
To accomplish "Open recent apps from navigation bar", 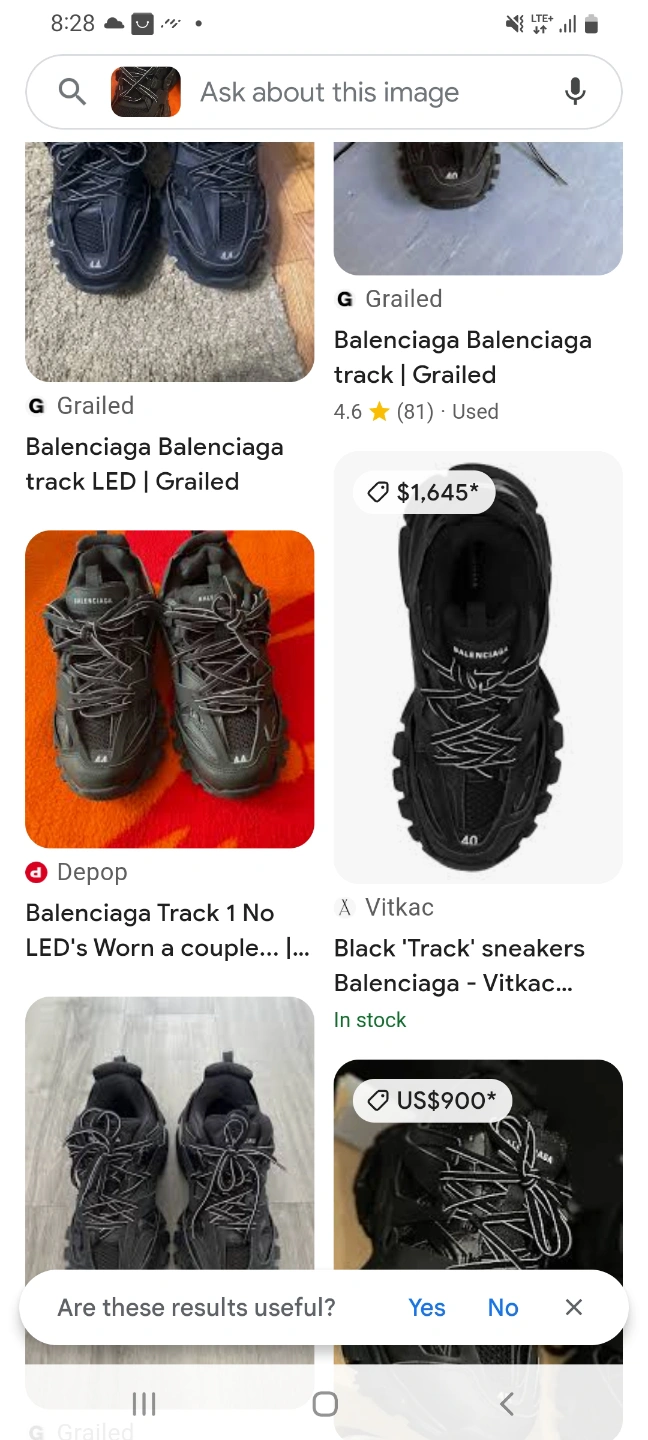I will point(144,1404).
